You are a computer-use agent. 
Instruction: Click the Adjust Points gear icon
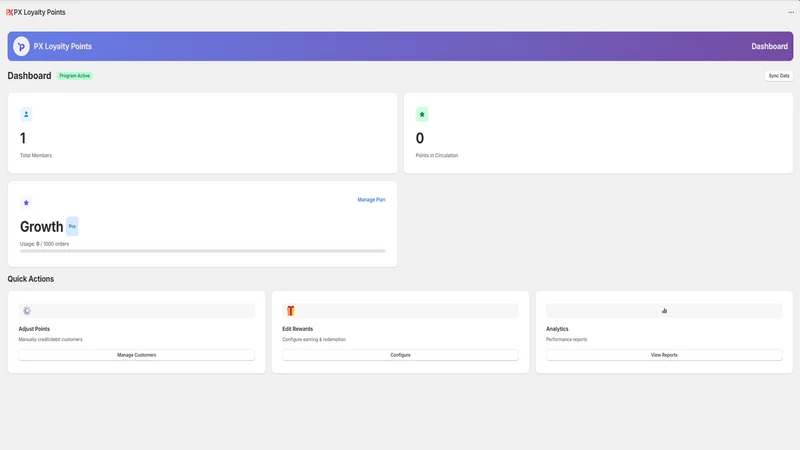point(27,311)
